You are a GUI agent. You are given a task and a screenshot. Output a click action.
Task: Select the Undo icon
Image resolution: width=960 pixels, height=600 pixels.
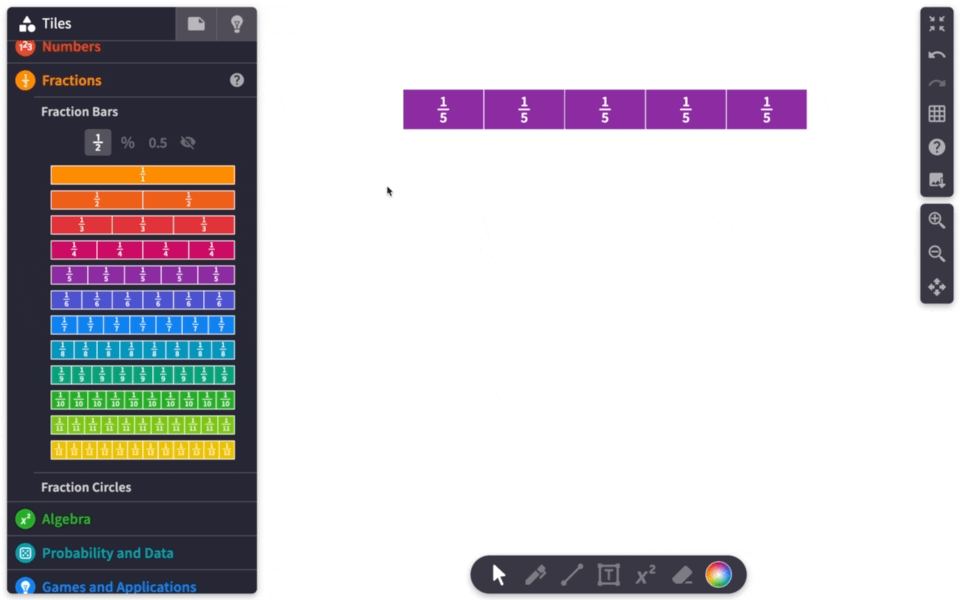click(937, 53)
